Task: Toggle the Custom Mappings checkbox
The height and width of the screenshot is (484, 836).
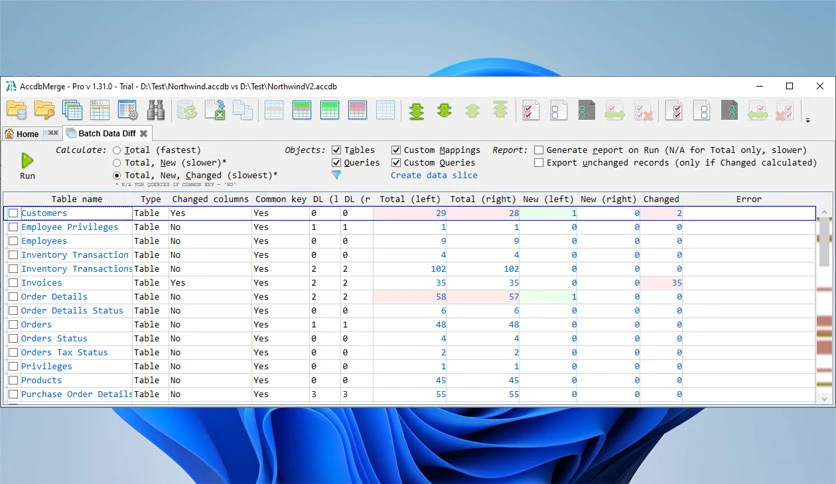Action: (396, 150)
